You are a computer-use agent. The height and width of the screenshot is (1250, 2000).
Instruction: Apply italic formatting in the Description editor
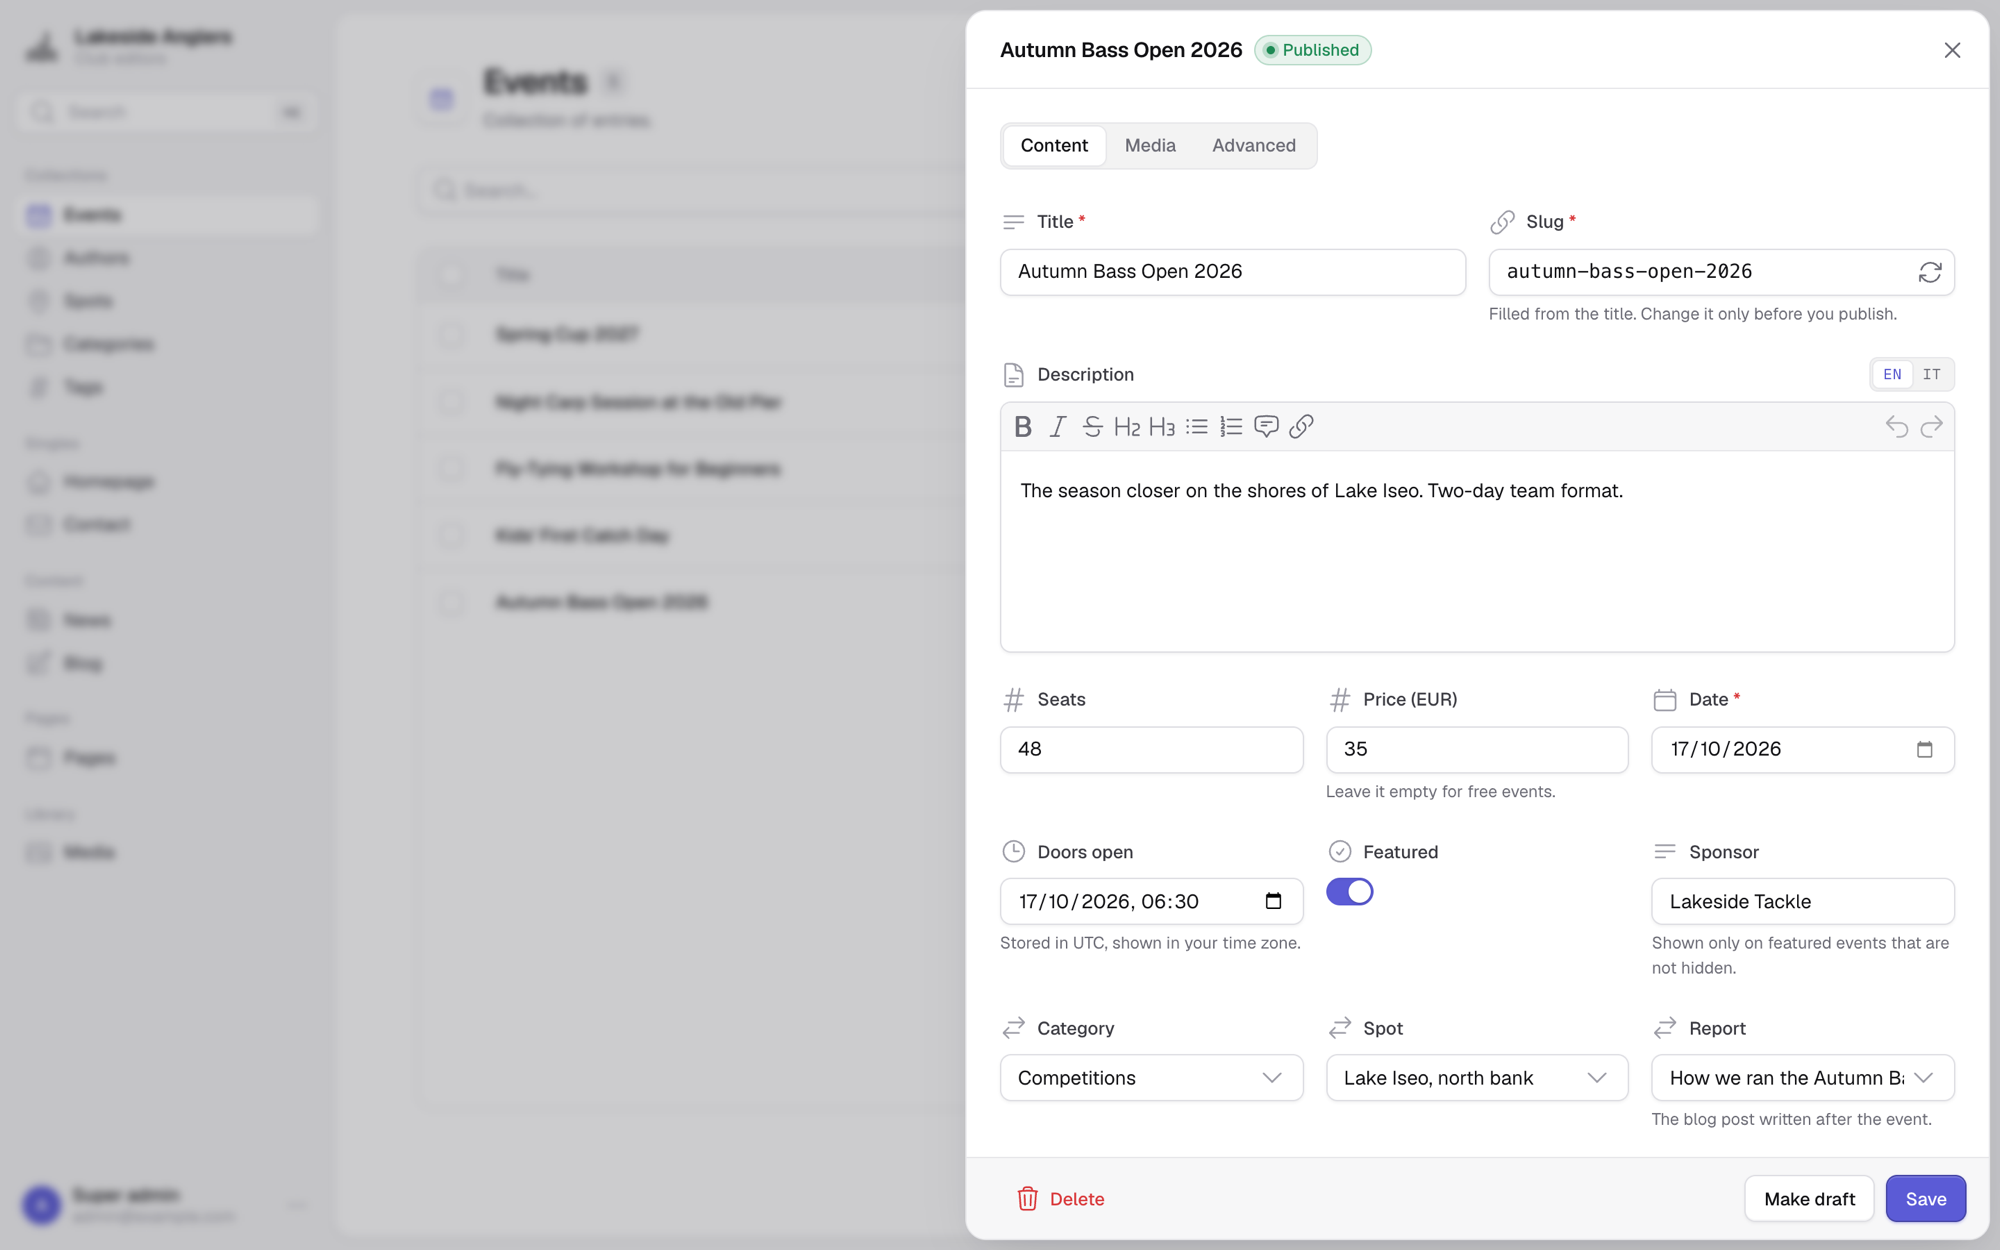point(1057,427)
